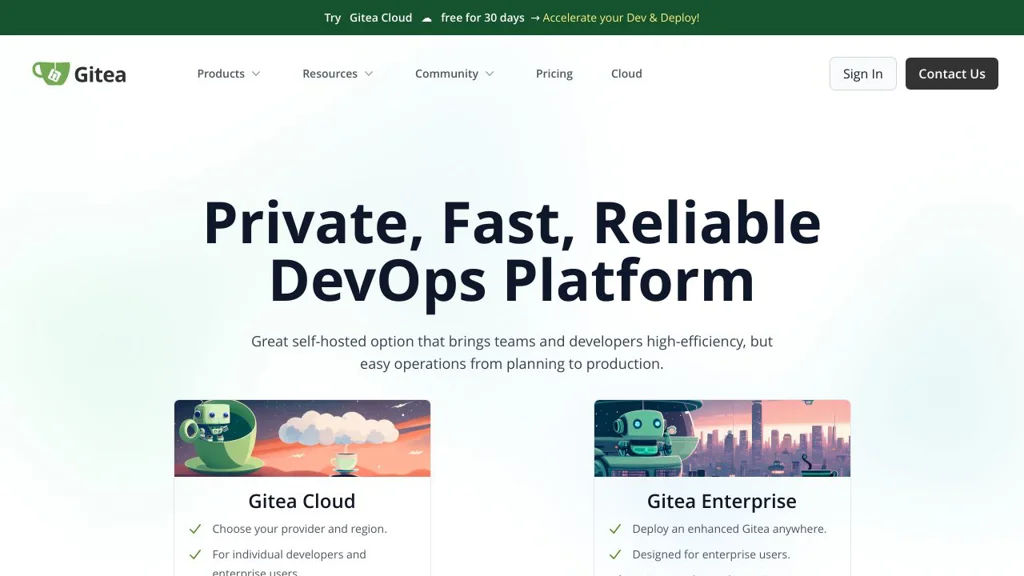This screenshot has width=1024, height=576.
Task: Click the Gitea teacup logo icon
Action: (x=51, y=73)
